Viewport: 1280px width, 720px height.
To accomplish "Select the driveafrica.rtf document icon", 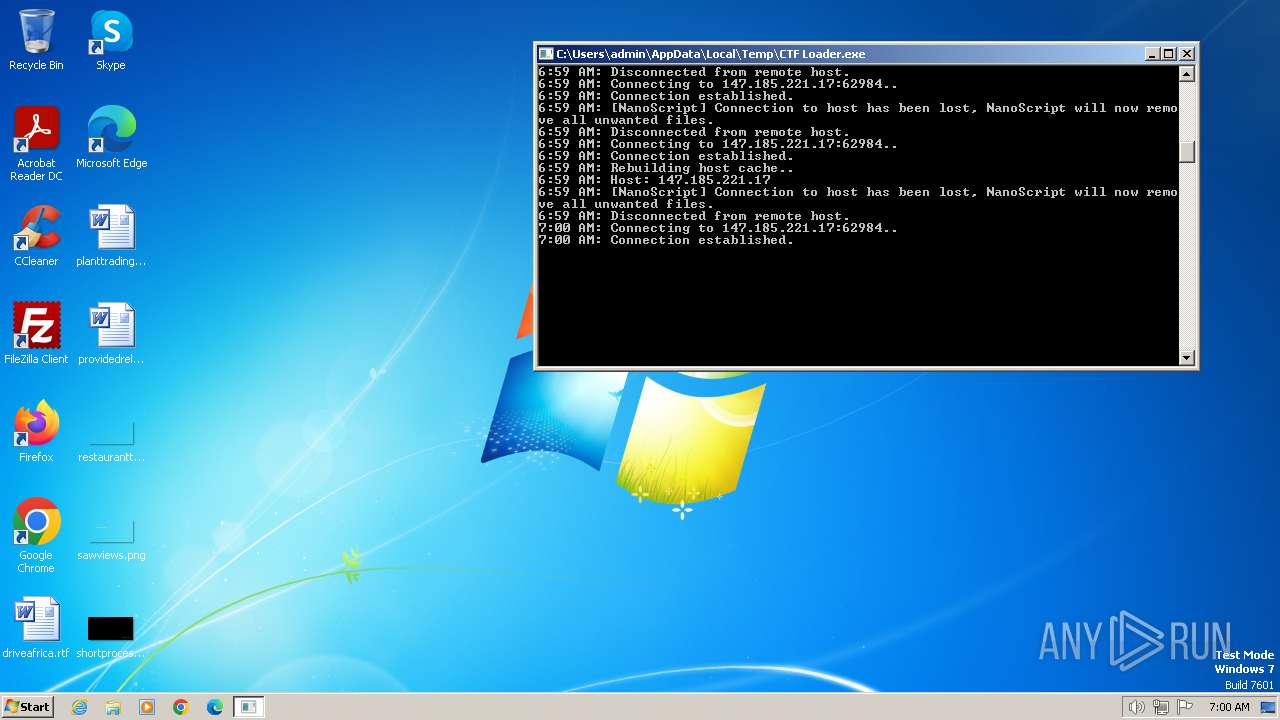I will pos(36,628).
